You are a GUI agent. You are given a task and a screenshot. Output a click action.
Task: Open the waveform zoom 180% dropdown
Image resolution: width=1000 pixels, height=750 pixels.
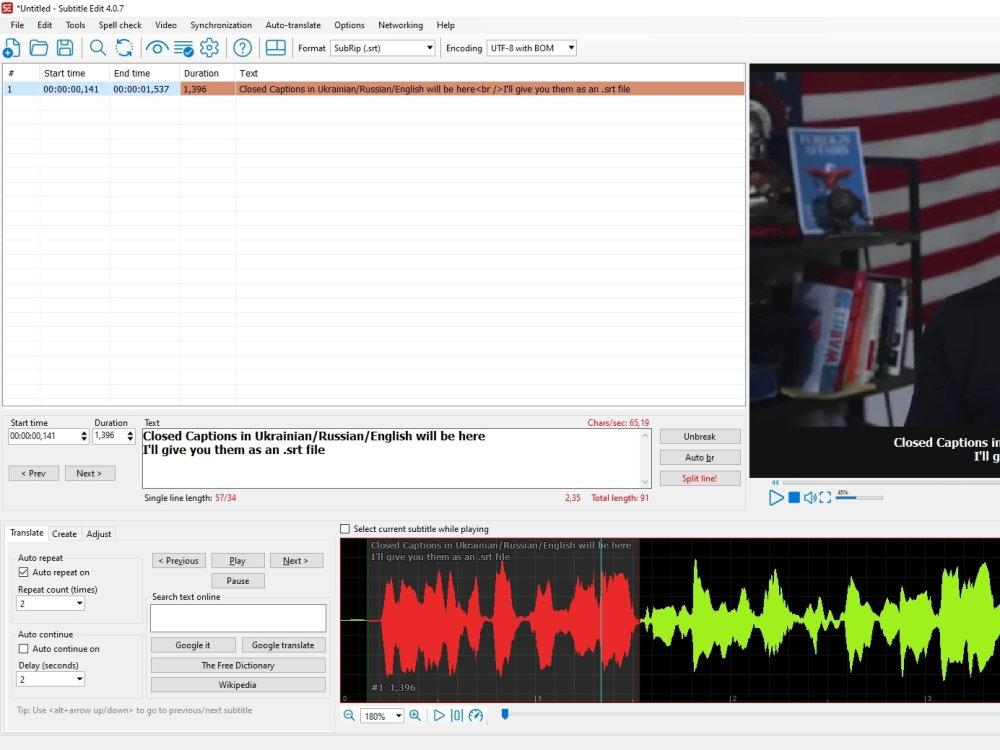click(x=383, y=716)
